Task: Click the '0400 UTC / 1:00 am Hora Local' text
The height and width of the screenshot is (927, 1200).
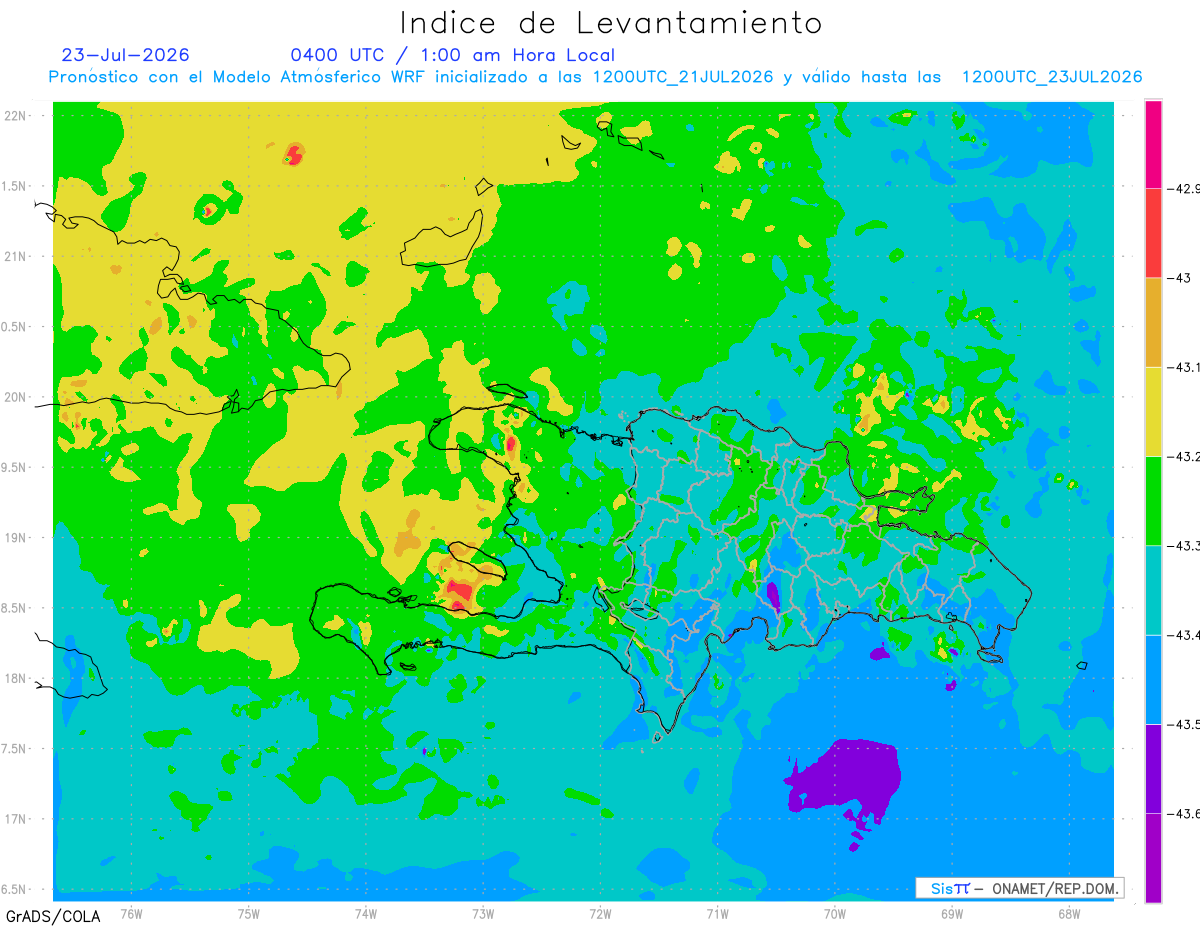Action: [x=453, y=55]
